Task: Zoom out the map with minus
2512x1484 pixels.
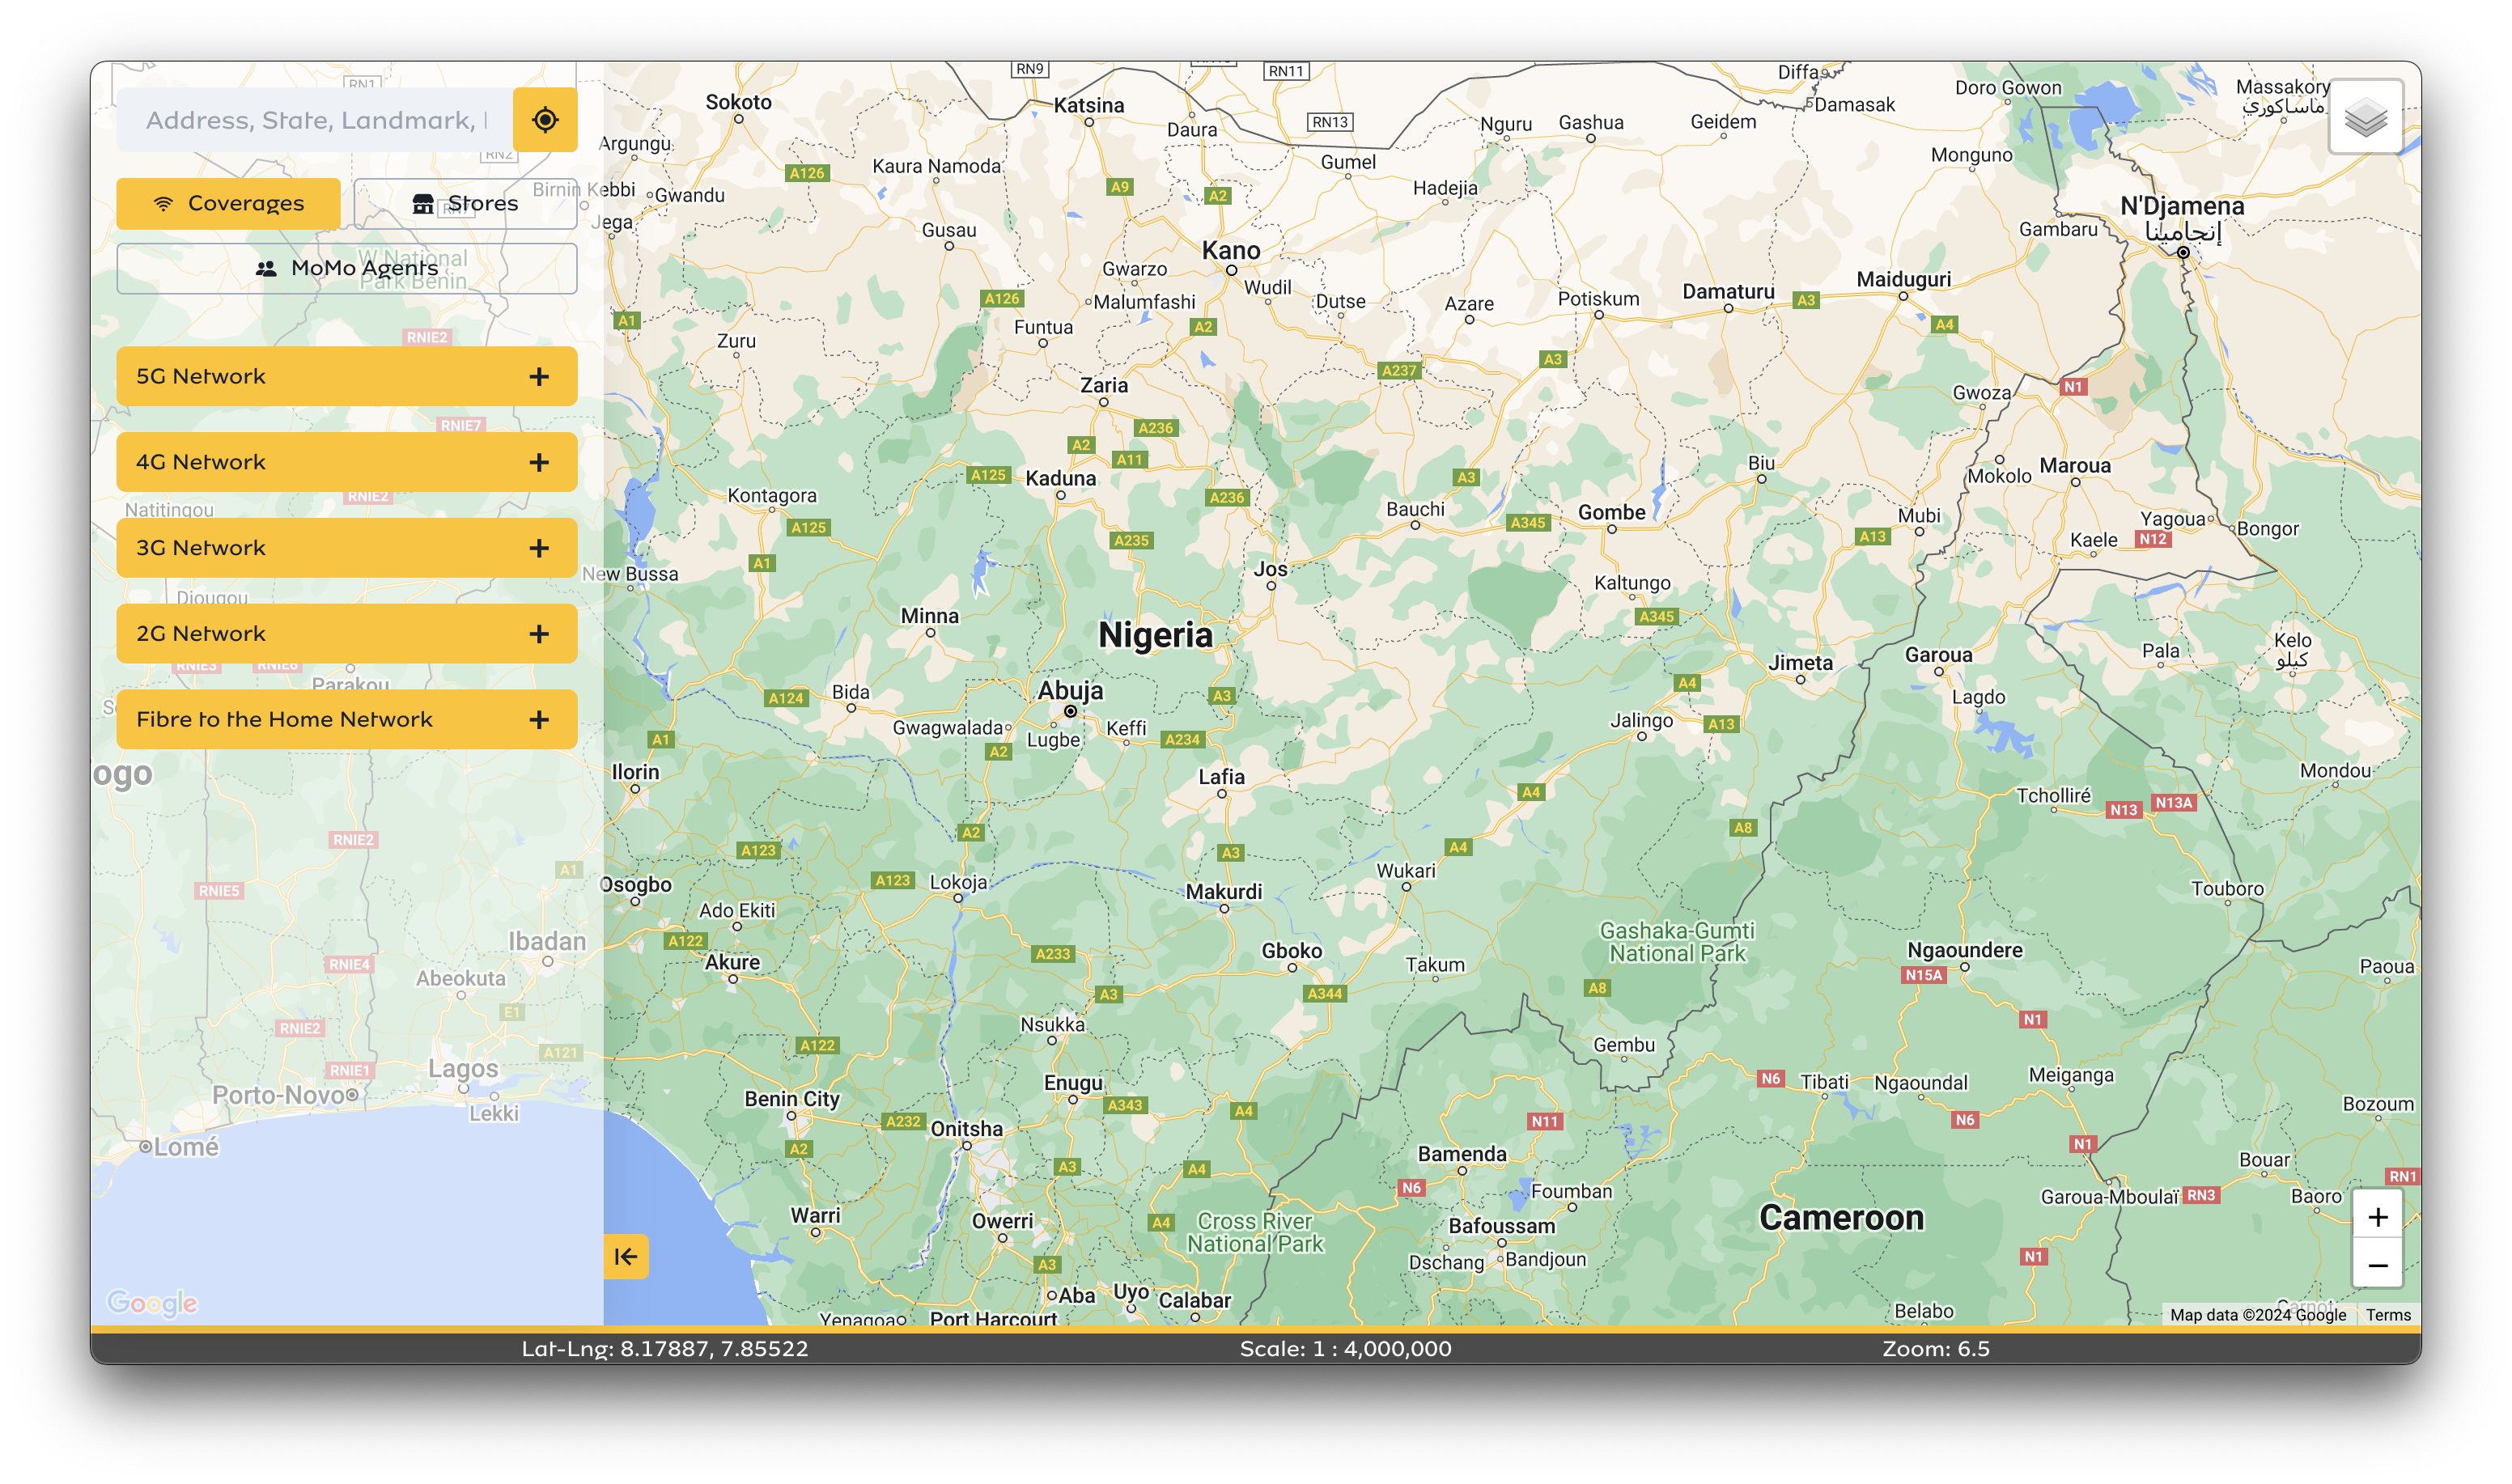Action: pyautogui.click(x=2377, y=1265)
